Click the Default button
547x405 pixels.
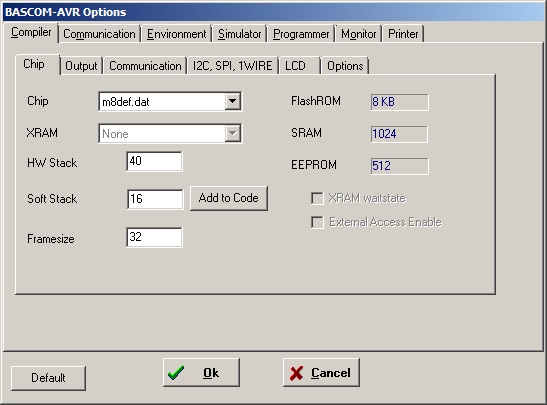coord(48,378)
